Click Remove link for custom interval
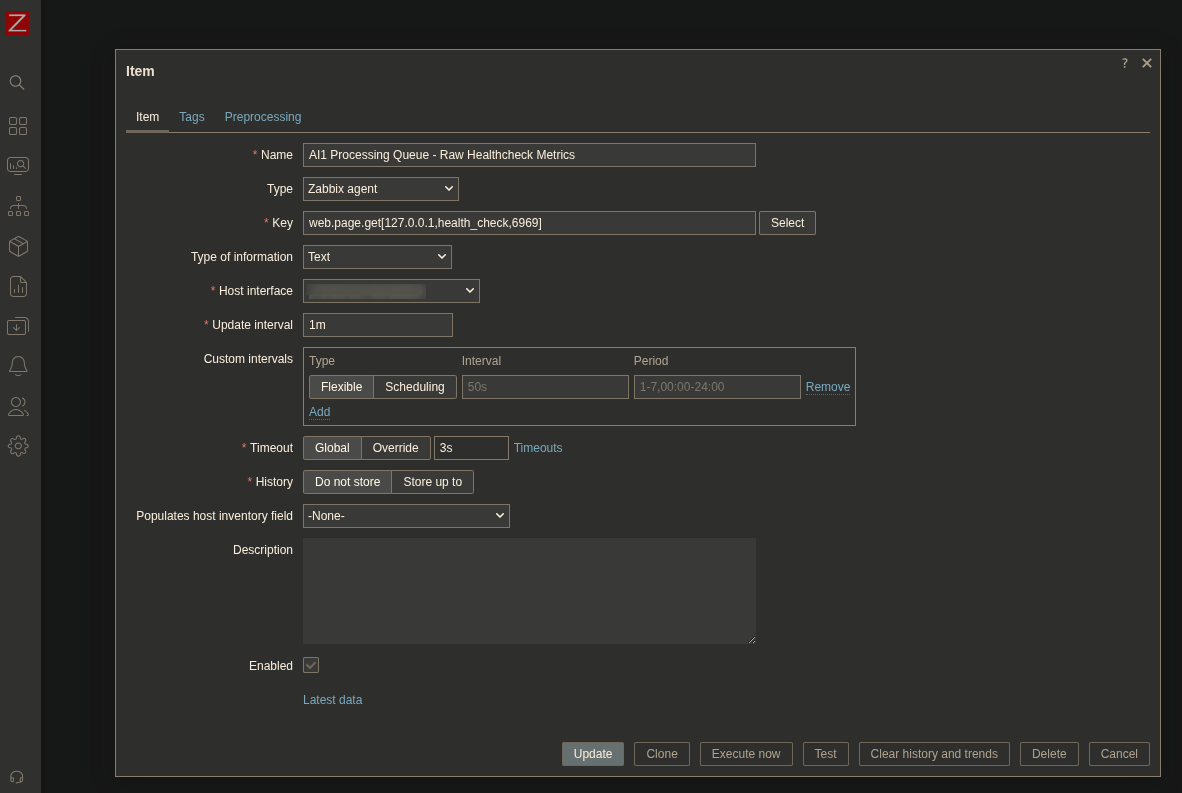1182x793 pixels. pyautogui.click(x=828, y=387)
